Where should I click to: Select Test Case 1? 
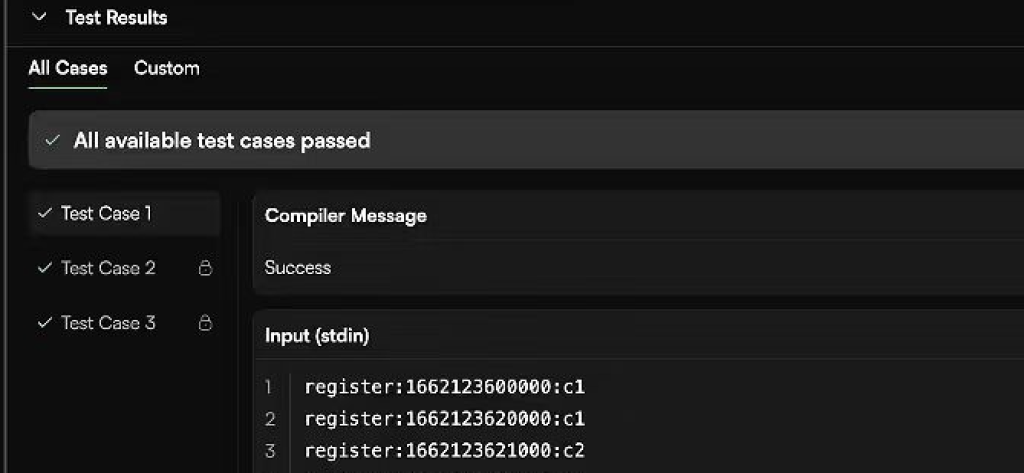pyautogui.click(x=124, y=214)
